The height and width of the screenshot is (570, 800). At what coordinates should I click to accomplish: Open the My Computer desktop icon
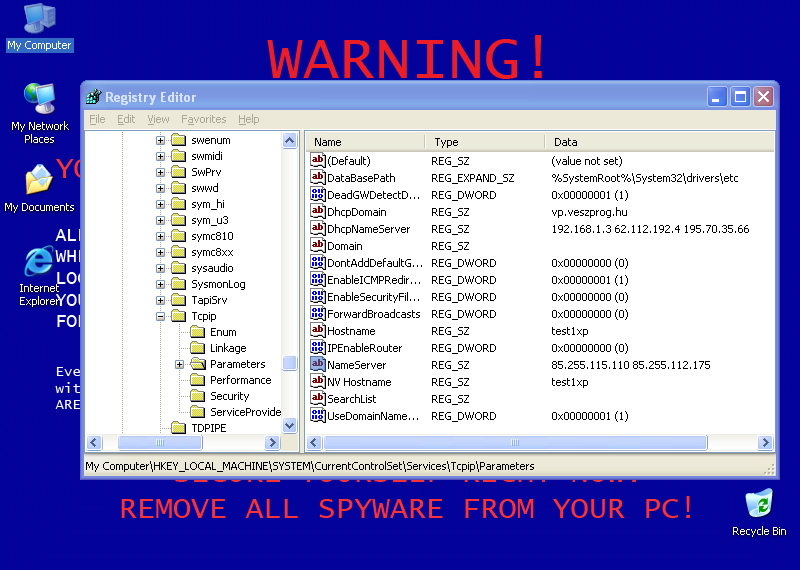pos(39,27)
